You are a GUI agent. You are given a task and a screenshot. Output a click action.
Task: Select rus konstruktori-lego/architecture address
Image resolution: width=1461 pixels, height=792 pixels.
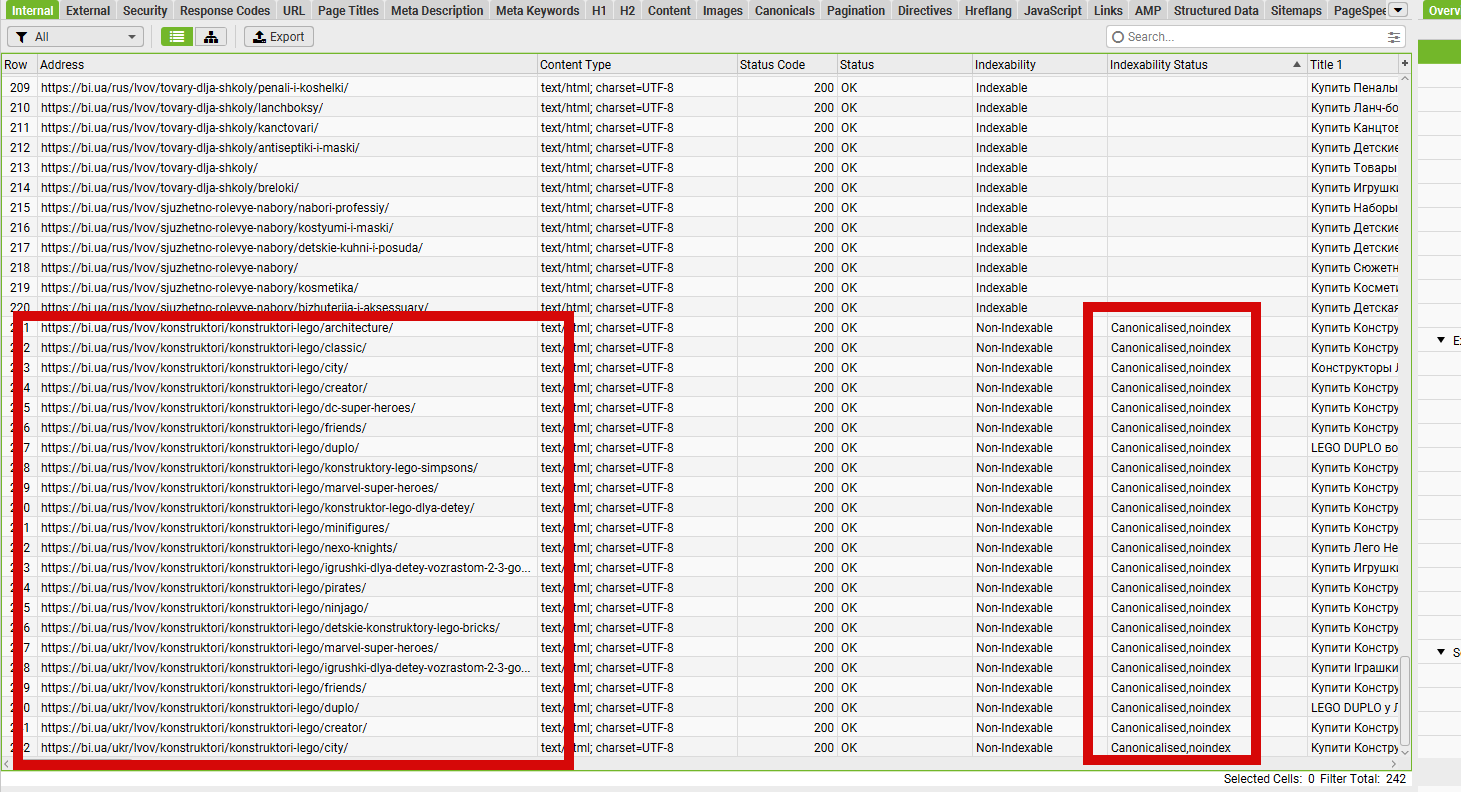coord(287,328)
